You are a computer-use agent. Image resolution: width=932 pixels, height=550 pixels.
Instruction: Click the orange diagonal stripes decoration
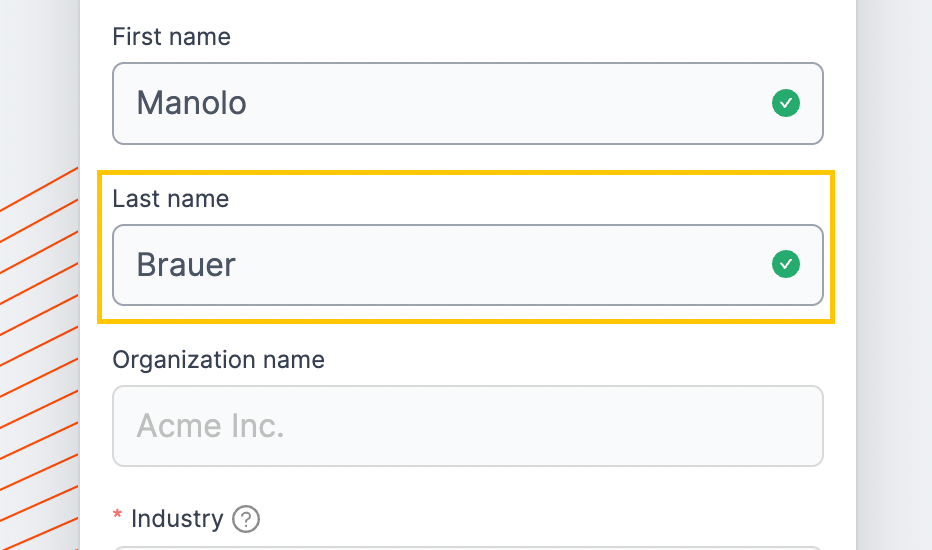[39, 357]
